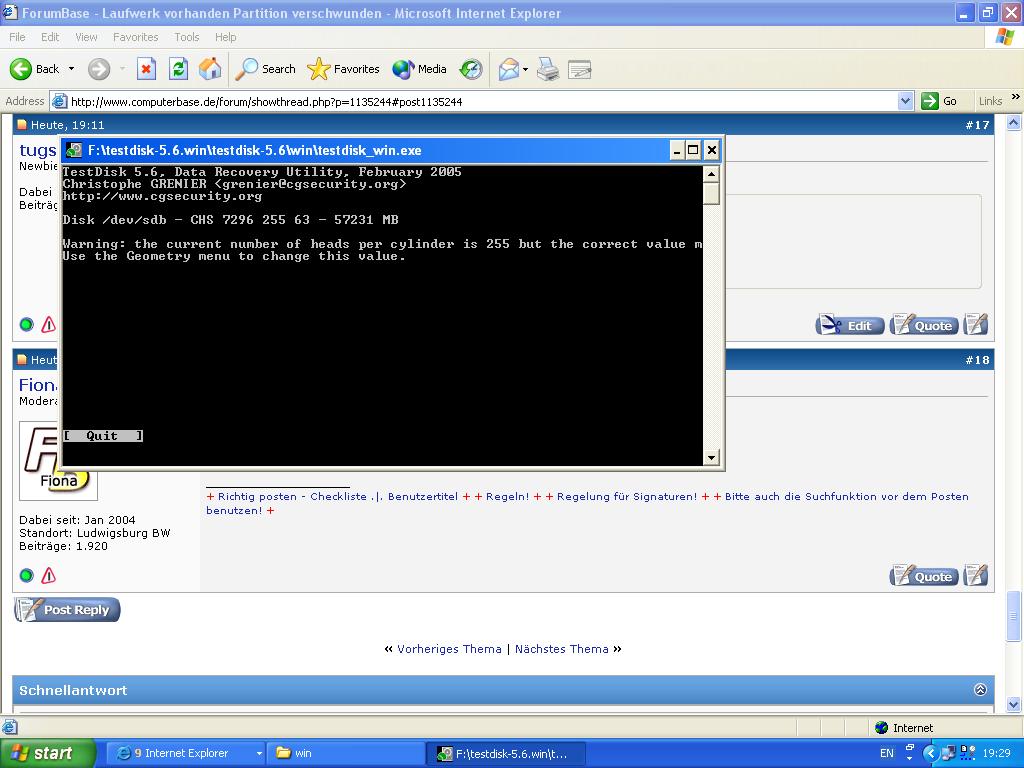1024x768 pixels.
Task: Click the red report warning icon in Fiona's post
Action: coord(49,575)
